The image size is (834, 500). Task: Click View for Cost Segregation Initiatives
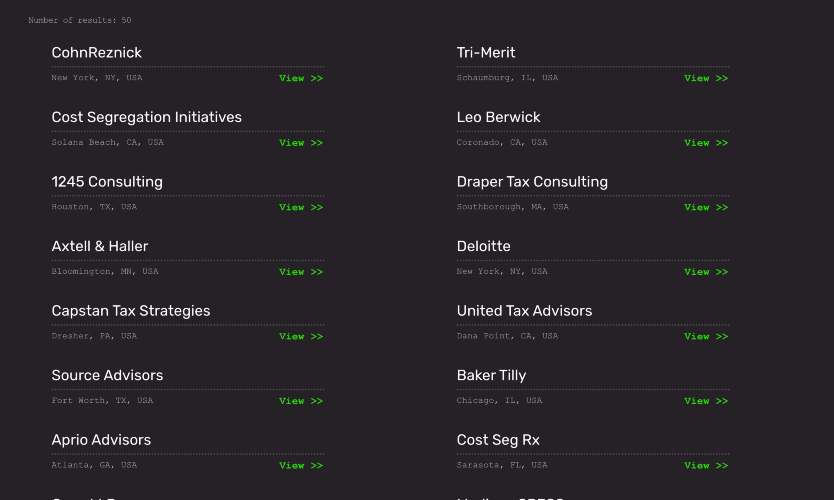tap(300, 143)
